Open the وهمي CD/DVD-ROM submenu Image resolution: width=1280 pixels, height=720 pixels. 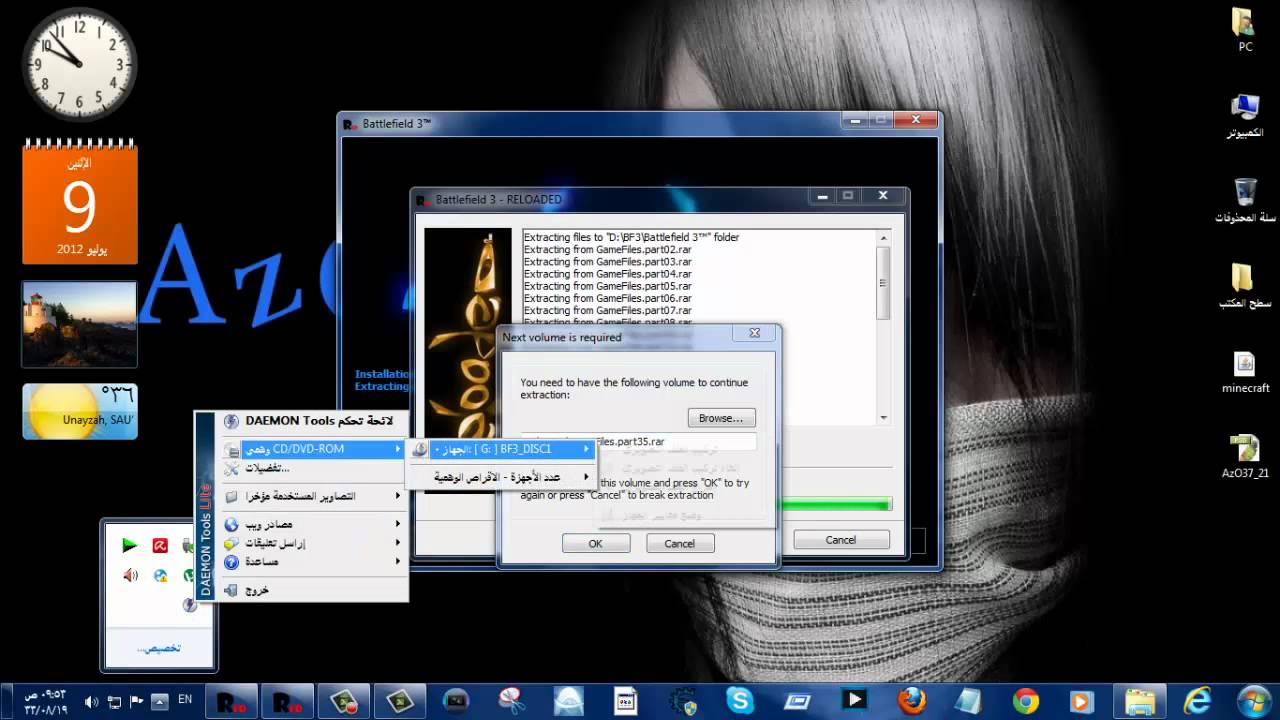314,449
